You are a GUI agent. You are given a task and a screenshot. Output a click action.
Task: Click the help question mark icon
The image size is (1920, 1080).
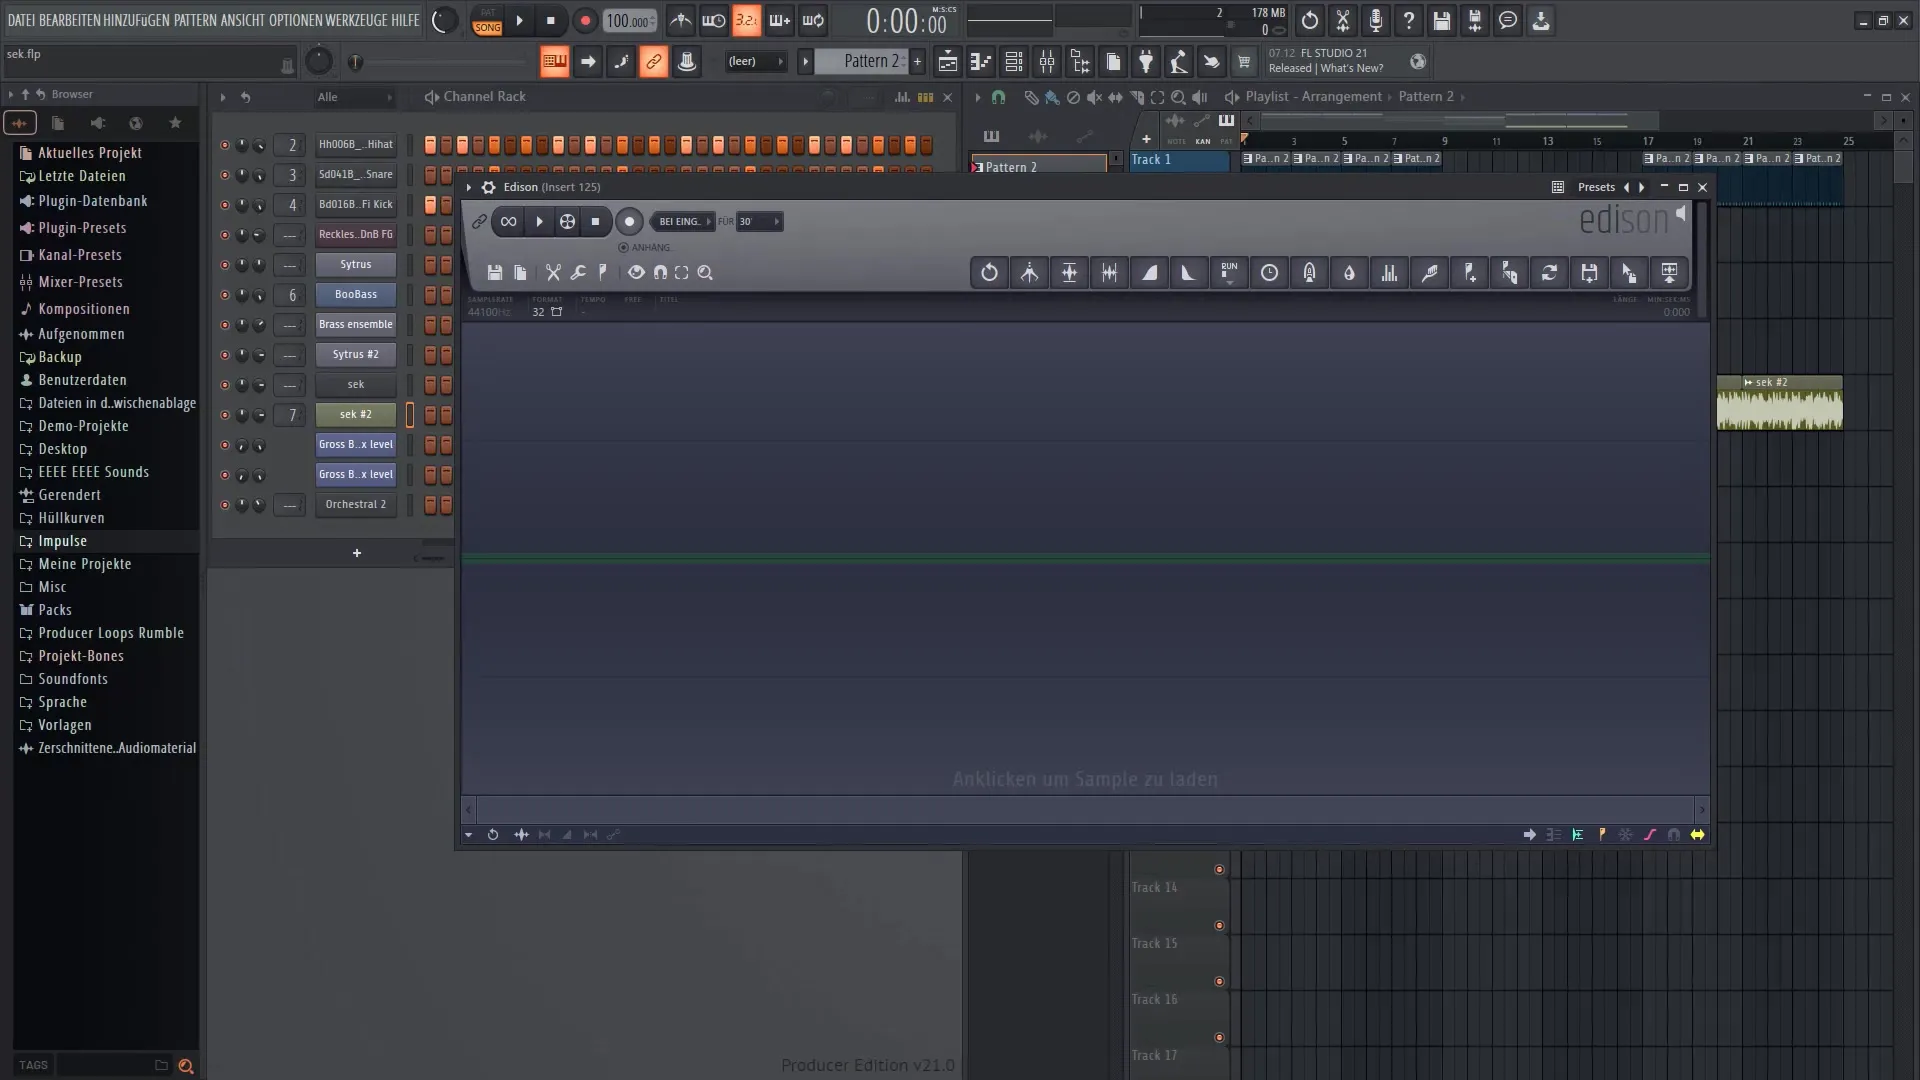coord(1409,20)
